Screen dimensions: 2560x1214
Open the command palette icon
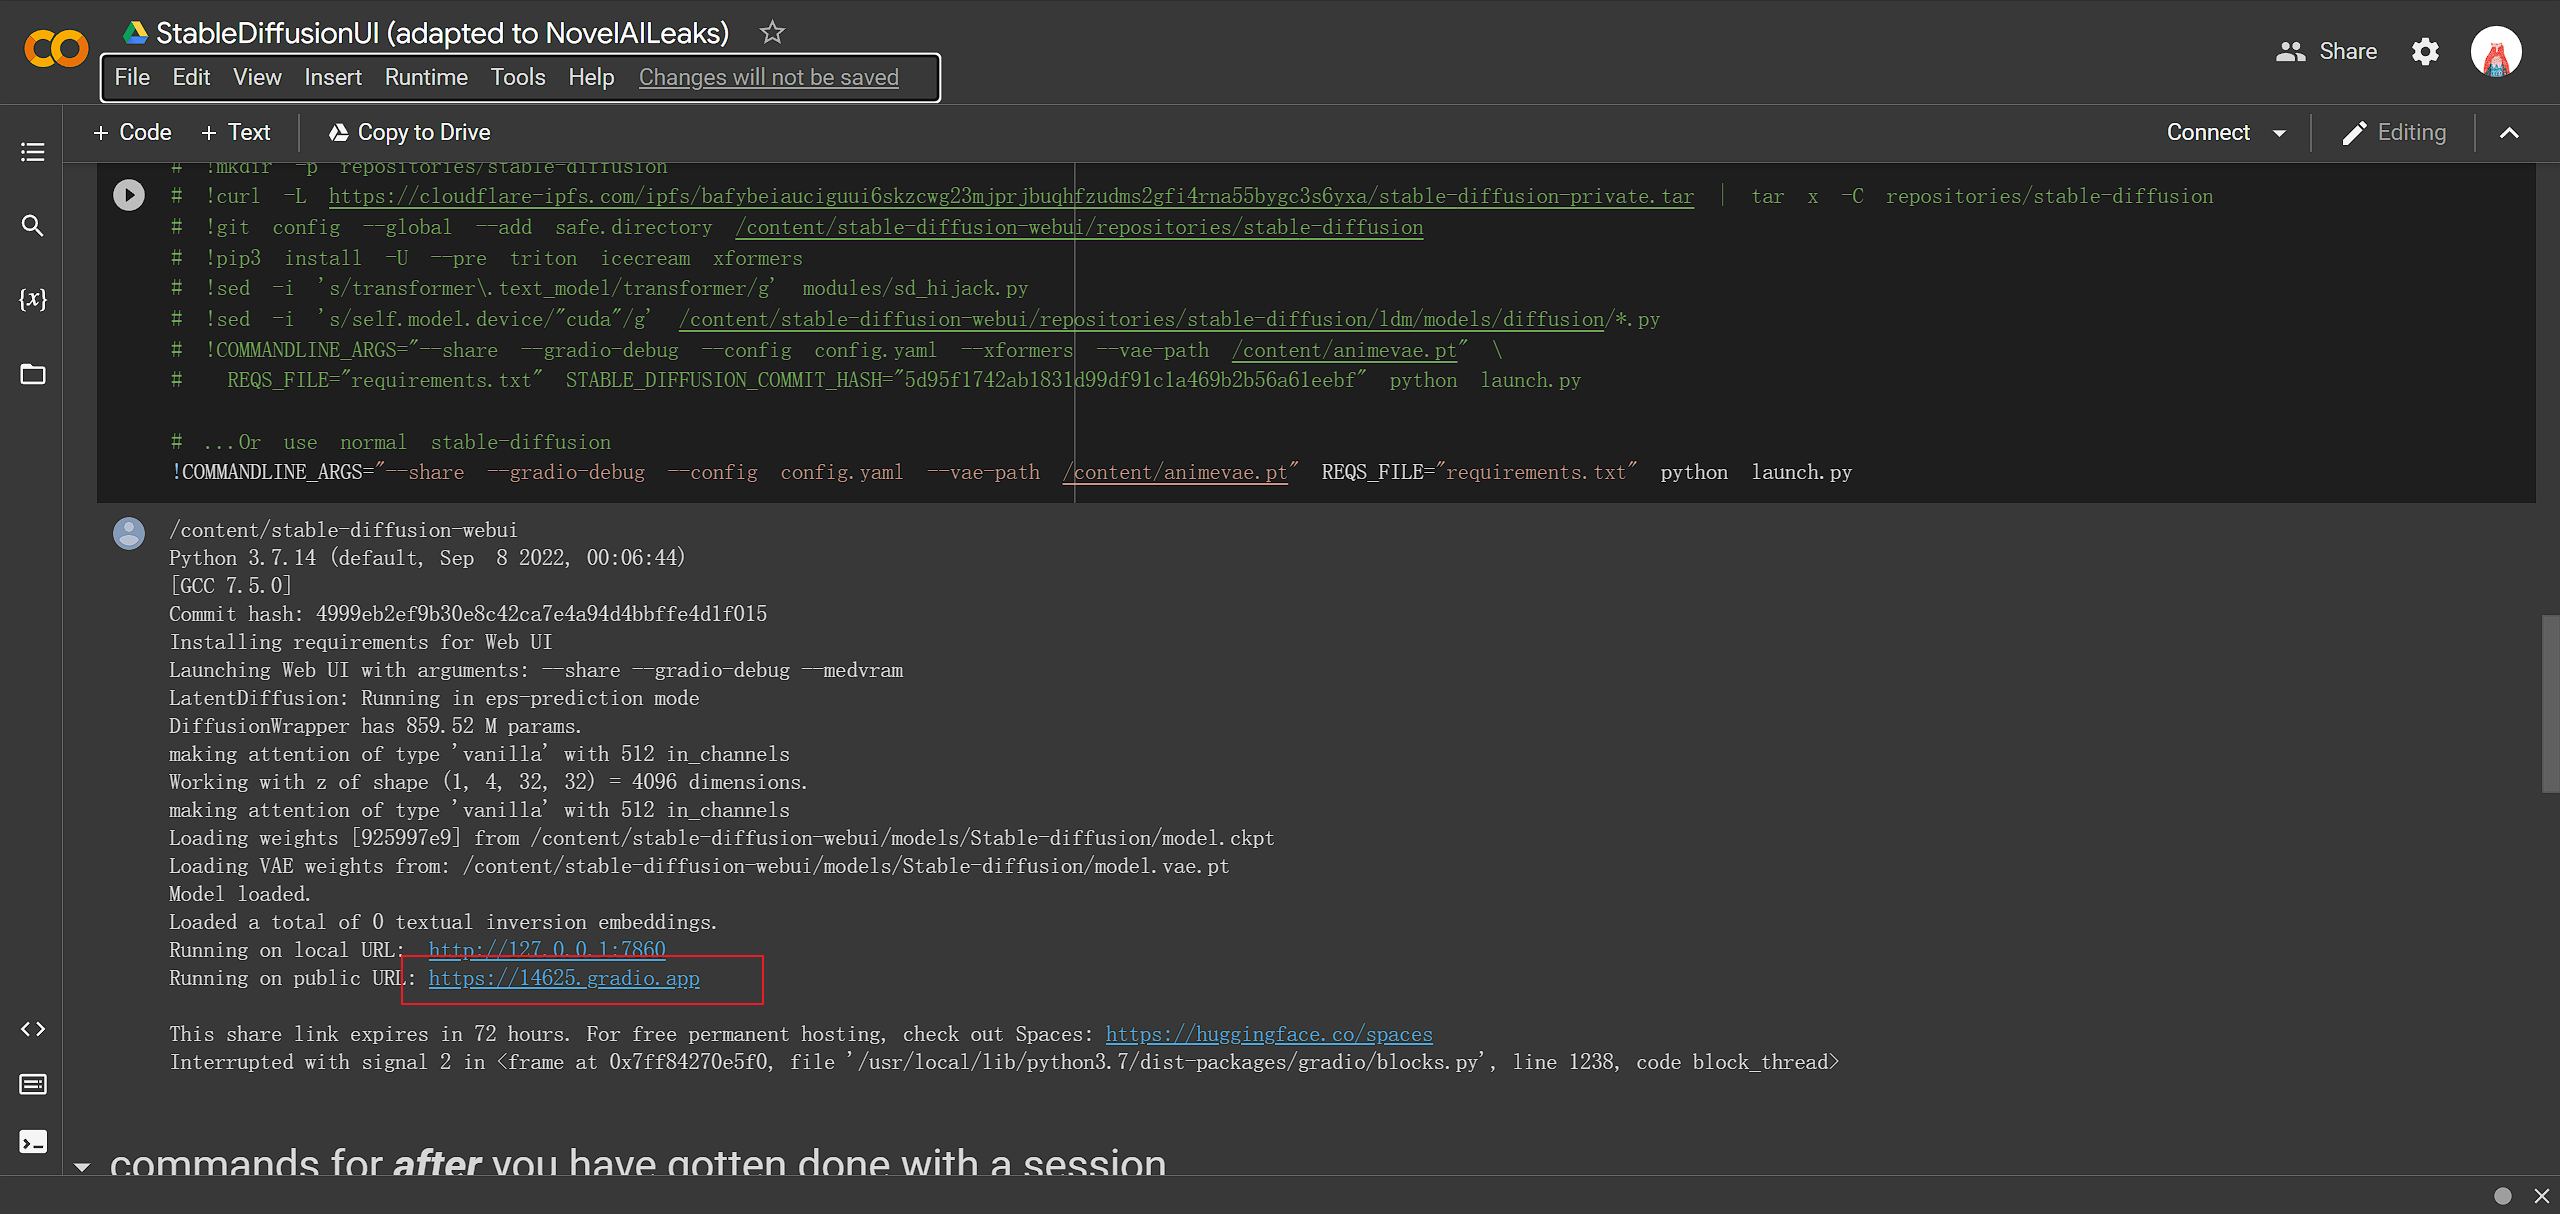[x=32, y=1085]
